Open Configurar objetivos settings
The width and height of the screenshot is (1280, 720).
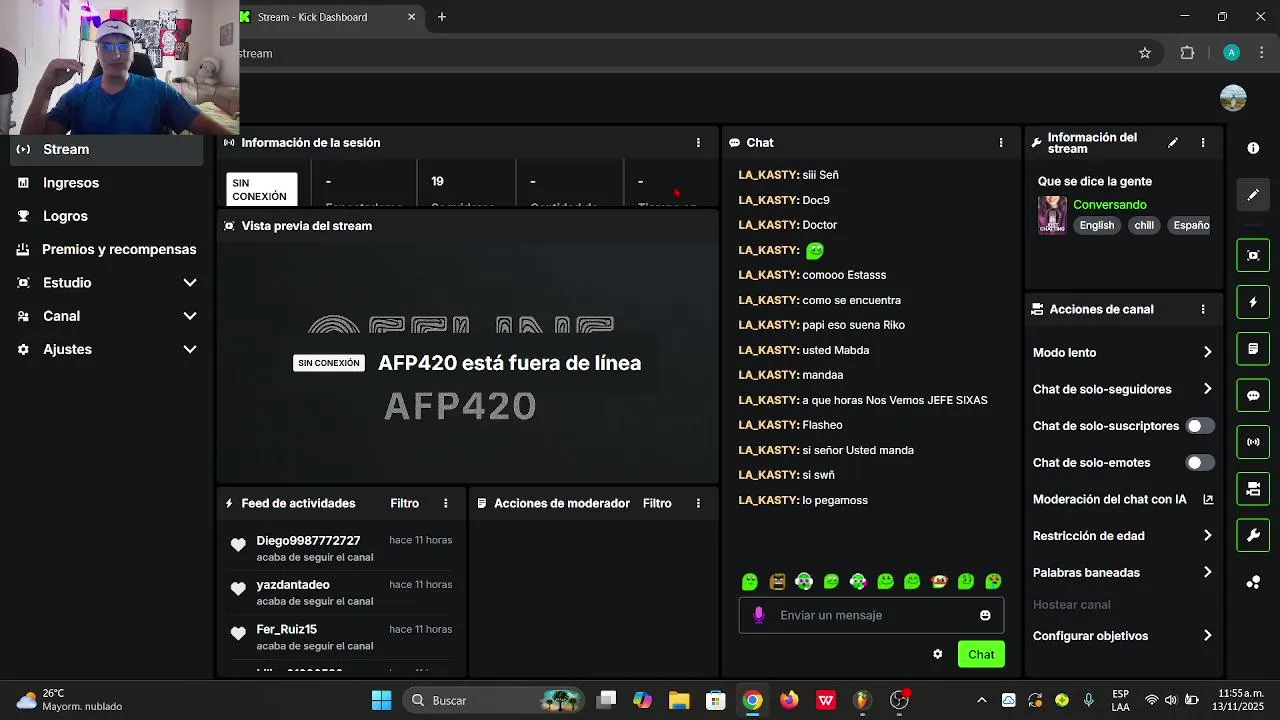tap(1122, 636)
